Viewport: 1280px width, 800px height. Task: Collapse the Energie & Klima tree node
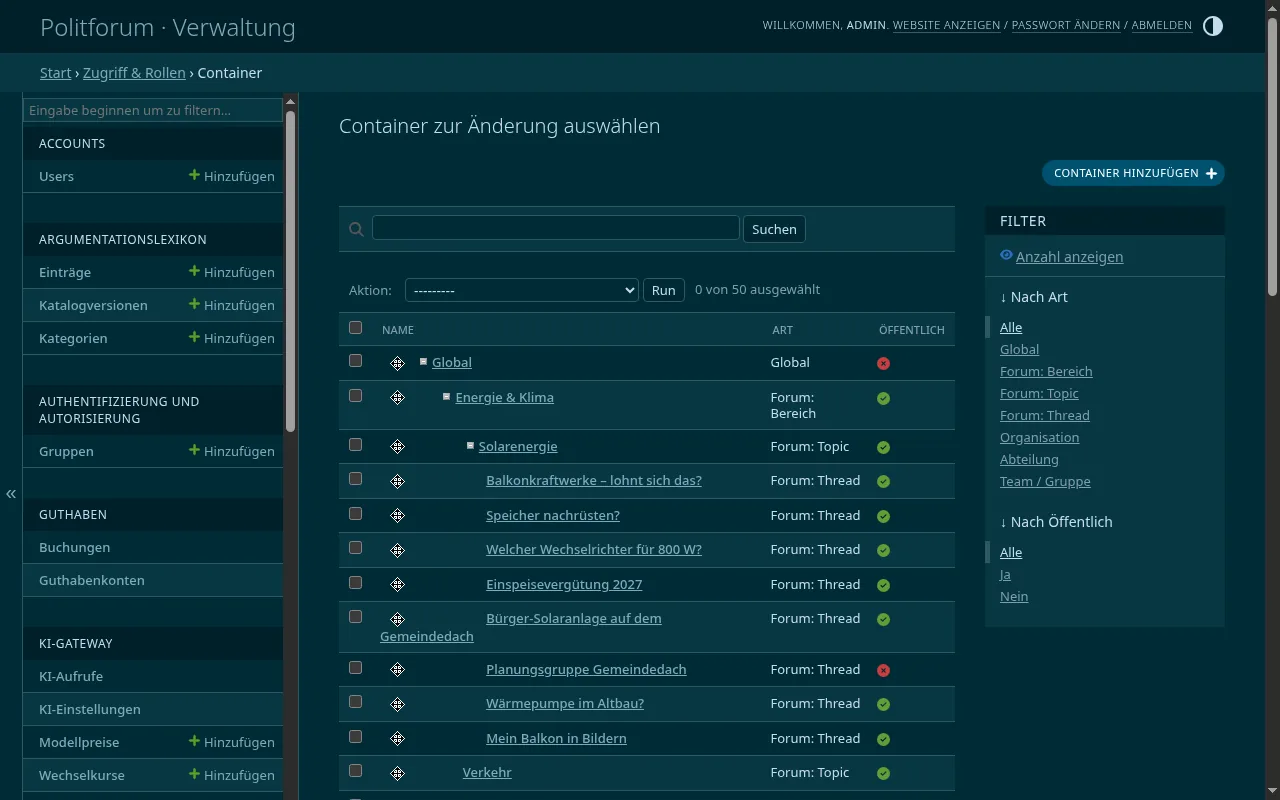tap(447, 397)
